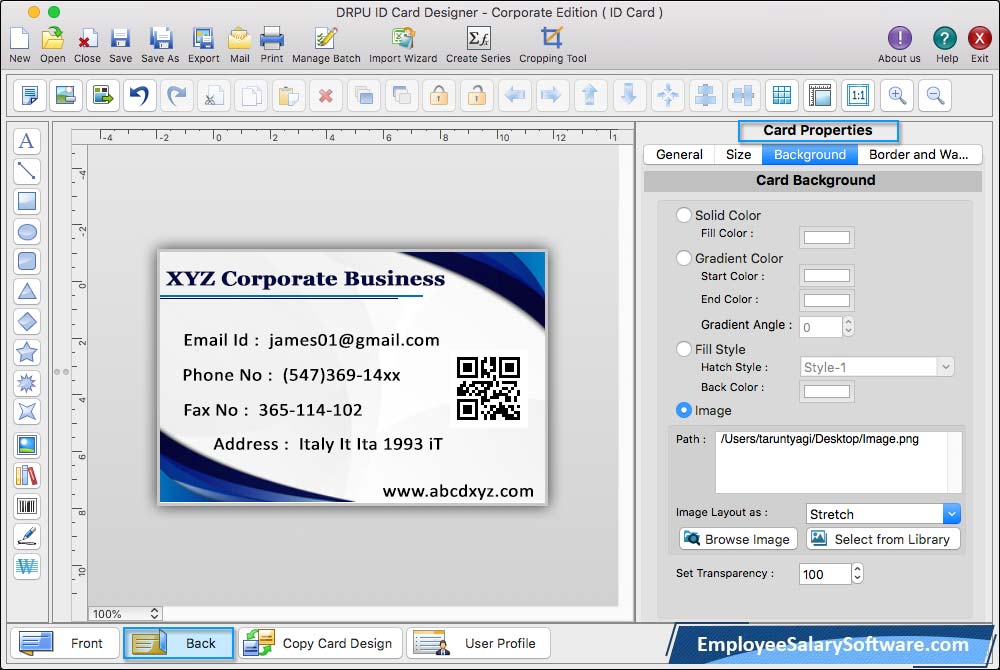Select the QR code on the card
This screenshot has width=1000, height=670.
489,389
